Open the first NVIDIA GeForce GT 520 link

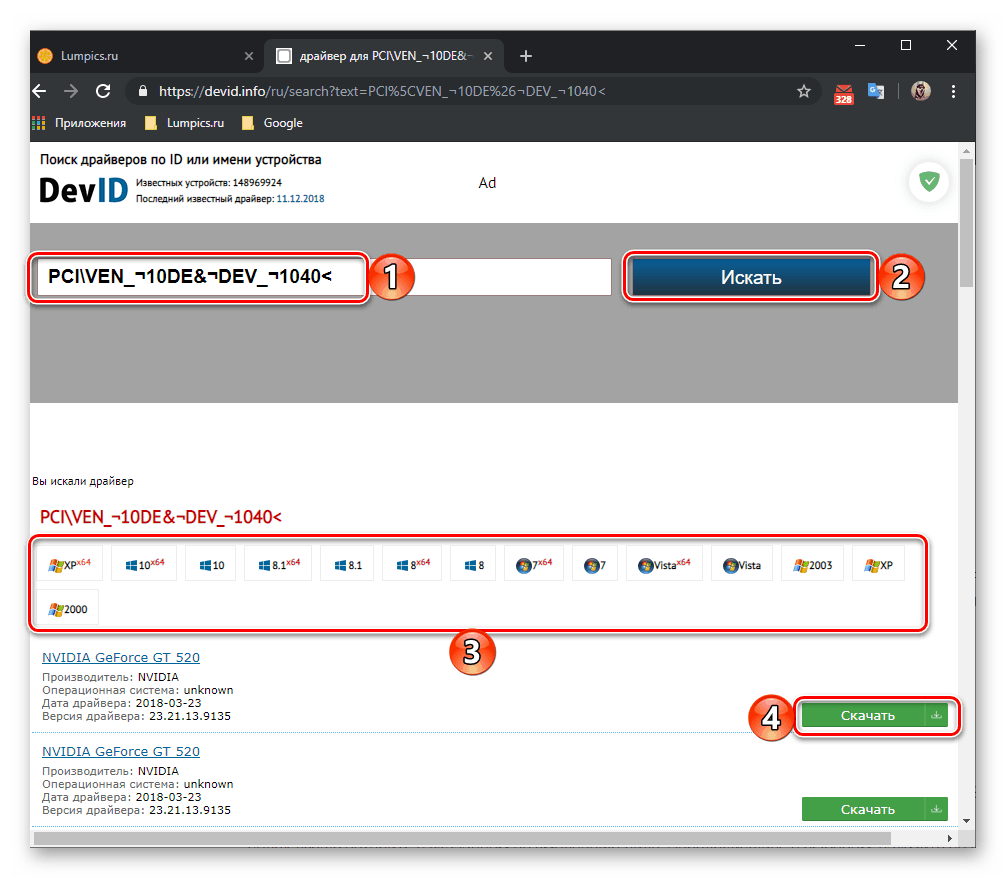pos(121,657)
